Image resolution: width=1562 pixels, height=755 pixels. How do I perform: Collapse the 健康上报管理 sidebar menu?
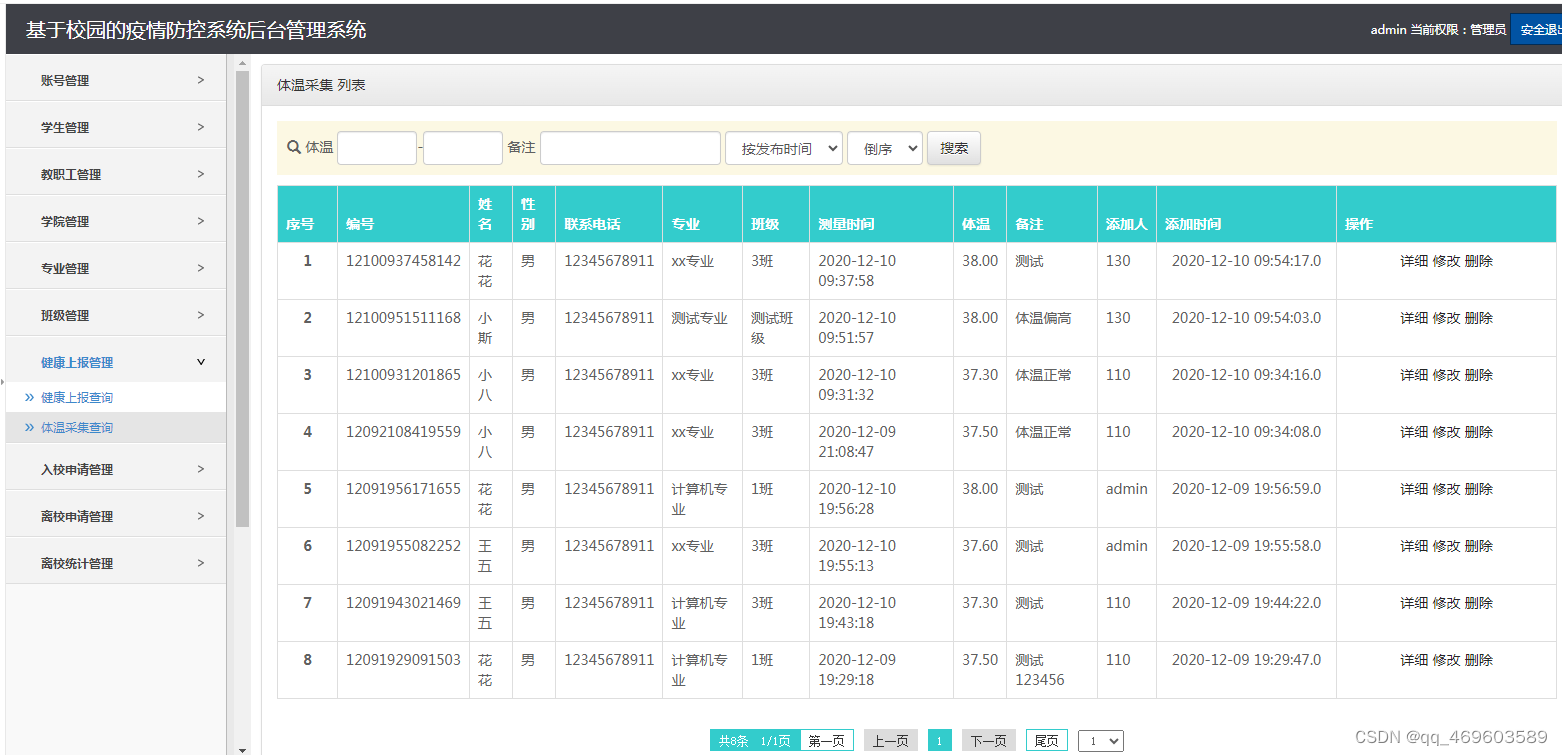[116, 362]
